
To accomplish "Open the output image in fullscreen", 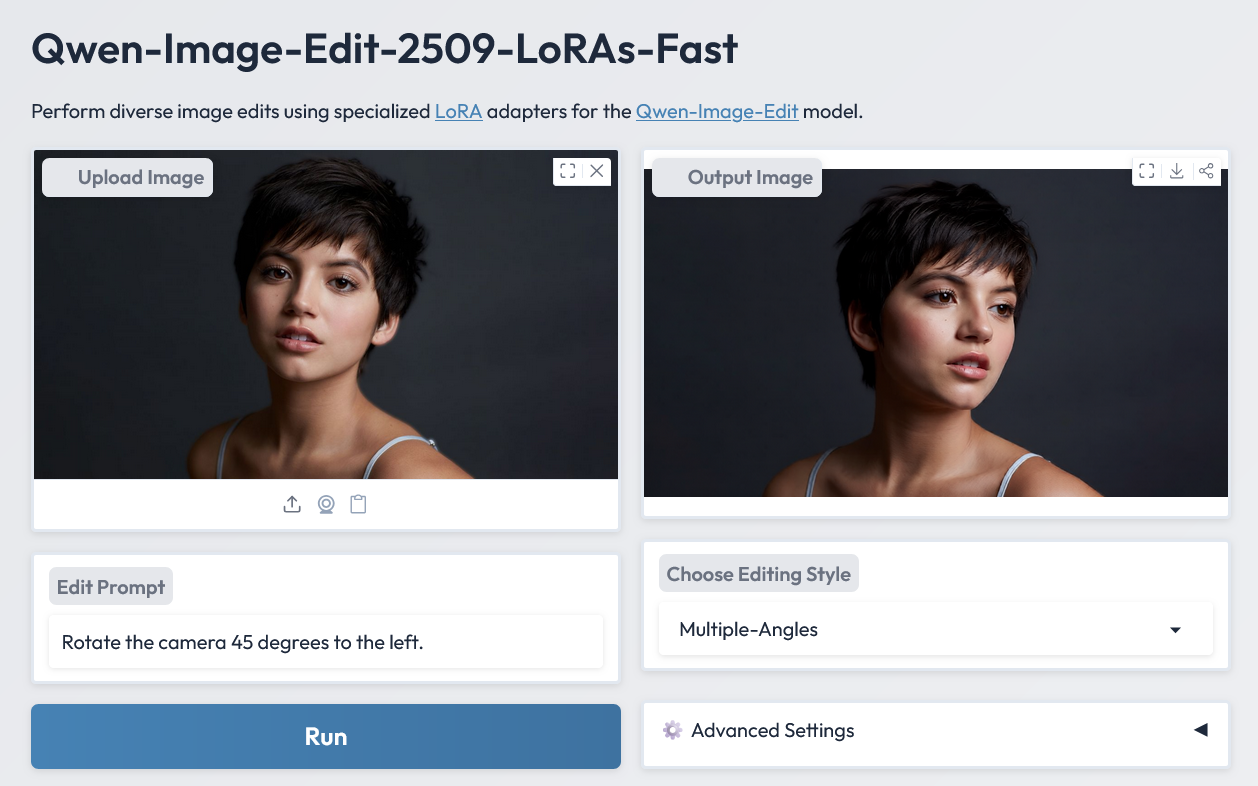I will (1147, 171).
